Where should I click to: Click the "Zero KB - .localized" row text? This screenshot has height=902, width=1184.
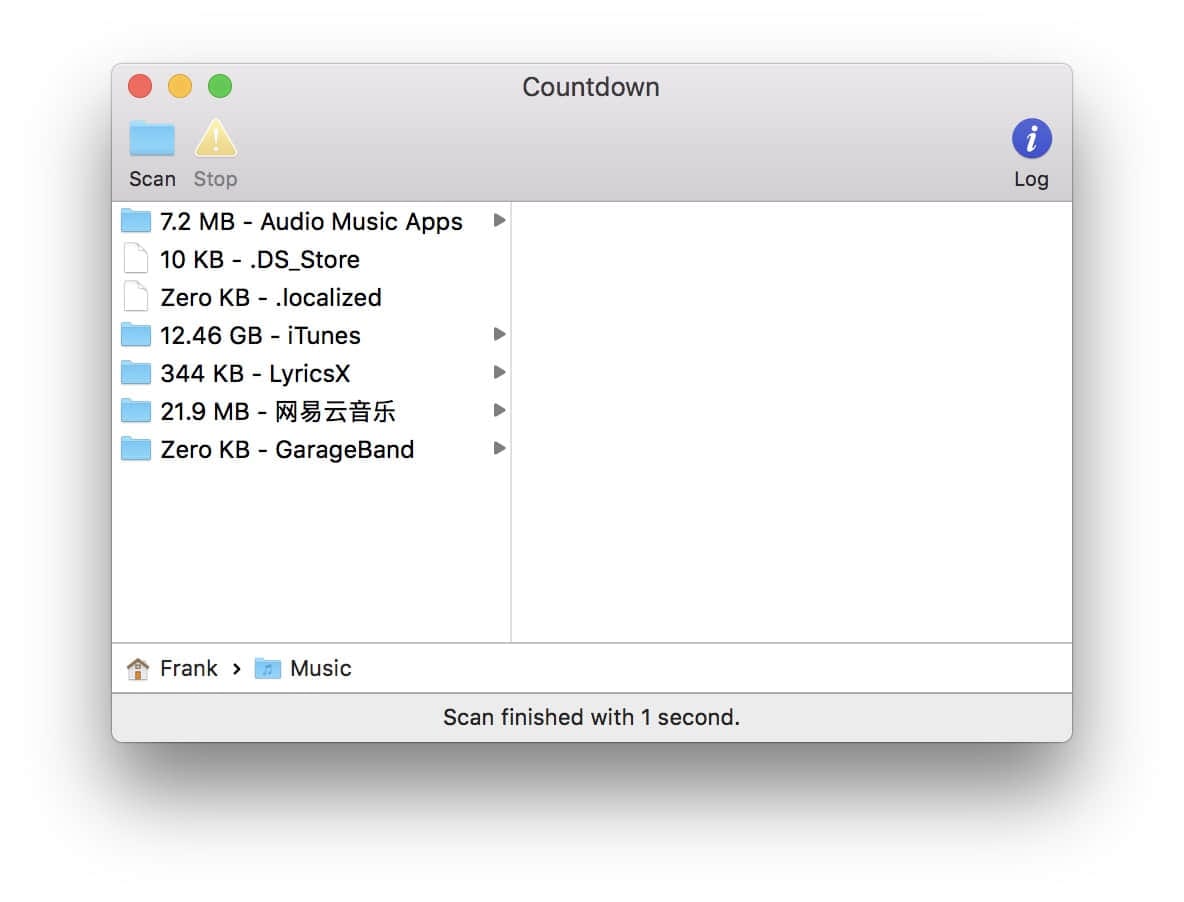click(x=271, y=297)
